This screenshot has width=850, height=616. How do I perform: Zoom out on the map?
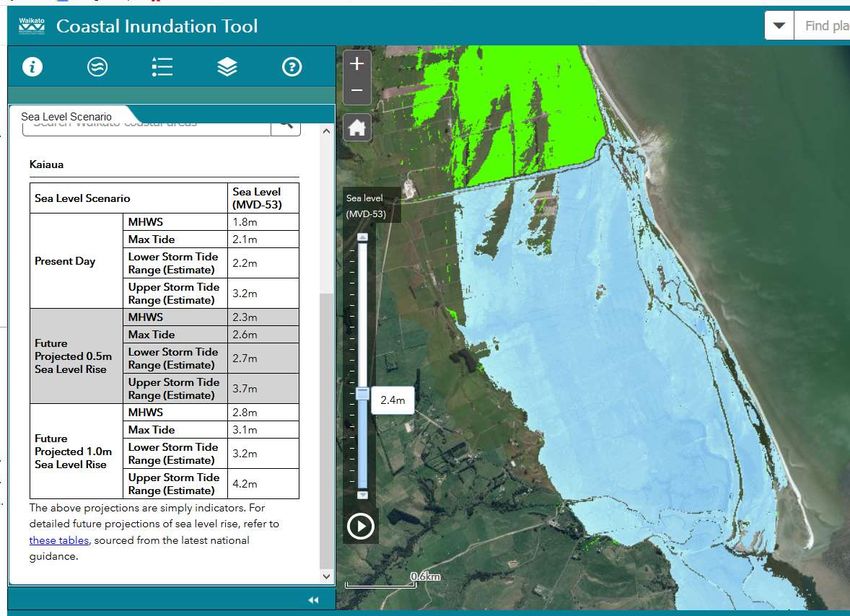coord(357,91)
